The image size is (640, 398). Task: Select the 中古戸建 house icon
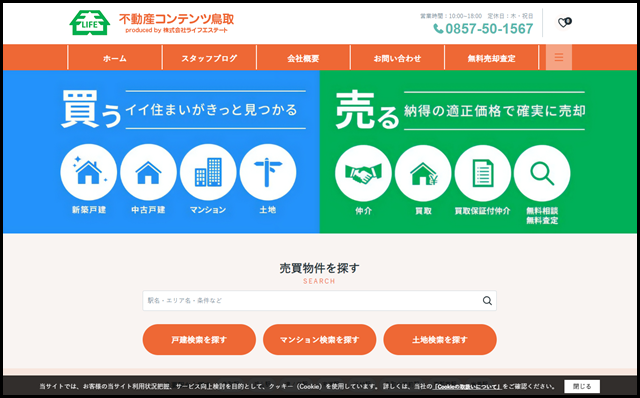click(148, 172)
